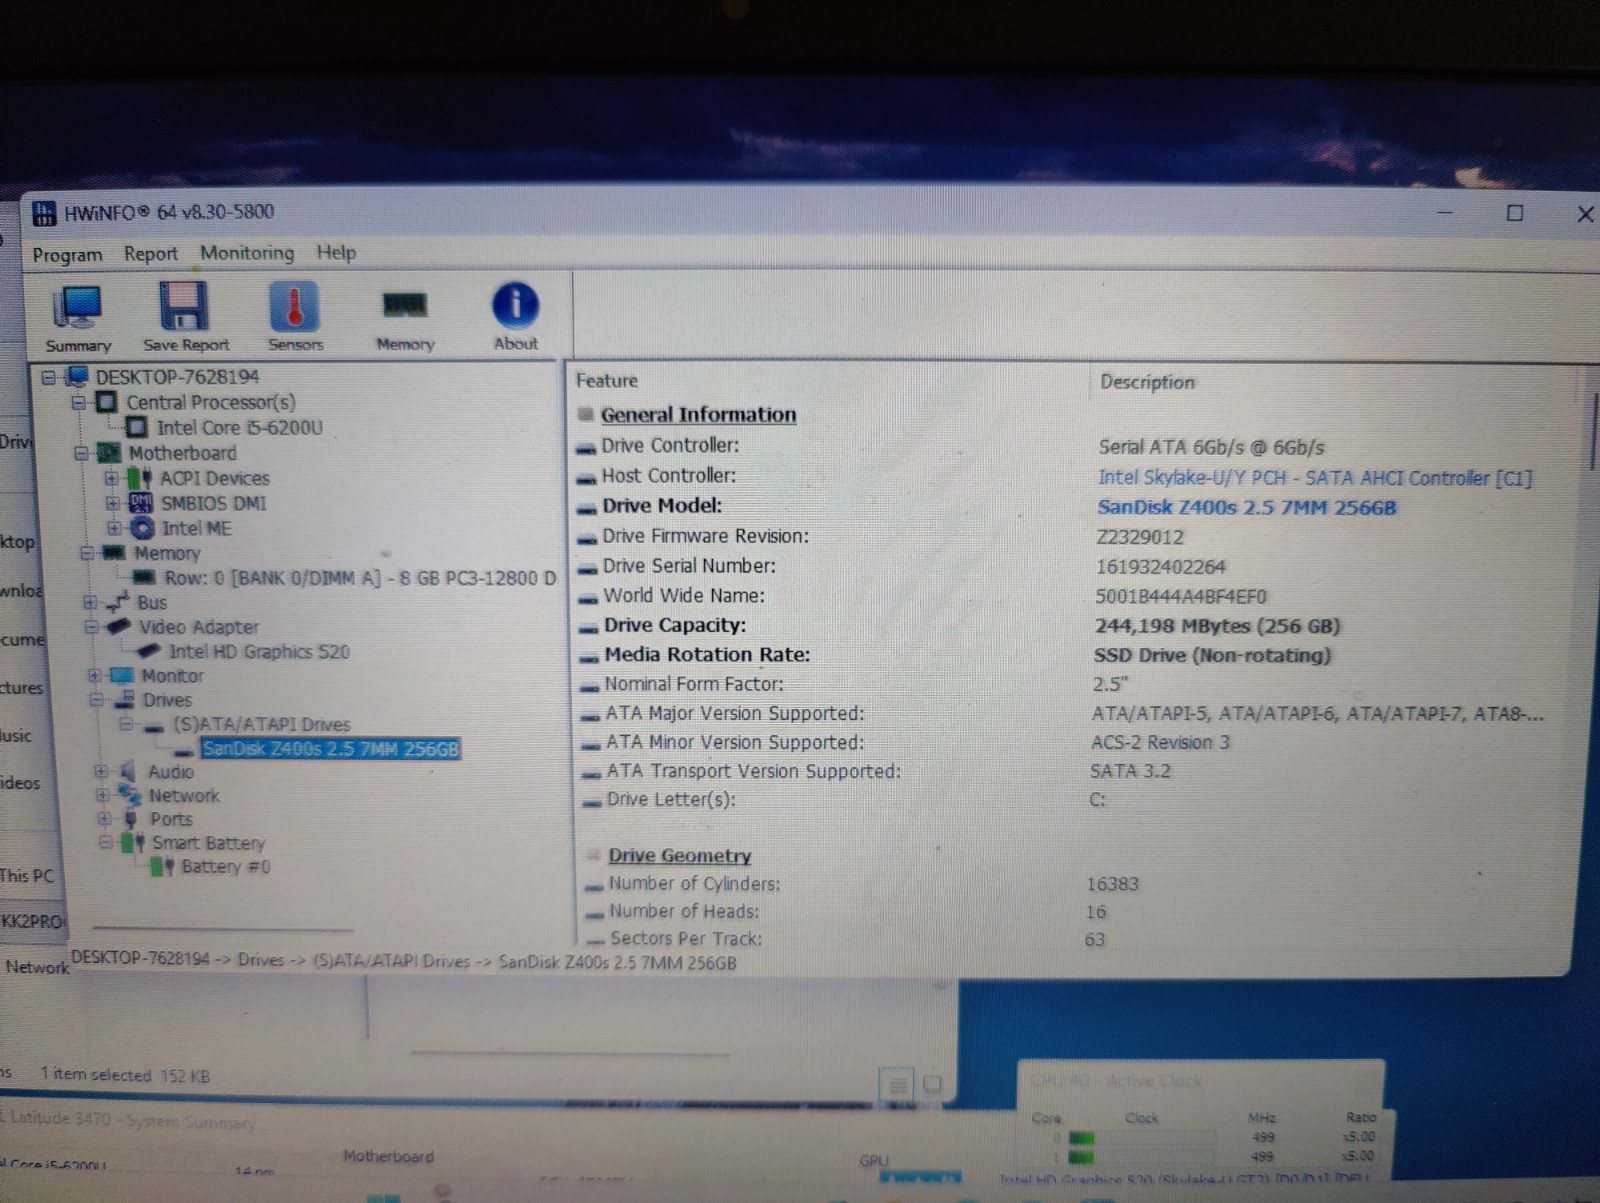Open the Report menu
The width and height of the screenshot is (1600, 1203).
[151, 254]
